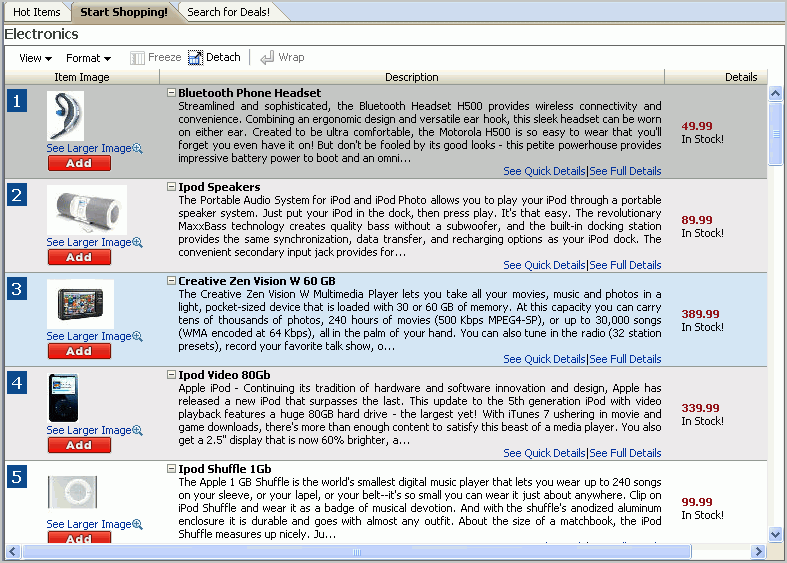Click magnifier icon for Ipod Video image
This screenshot has height=563, width=787.
[138, 431]
